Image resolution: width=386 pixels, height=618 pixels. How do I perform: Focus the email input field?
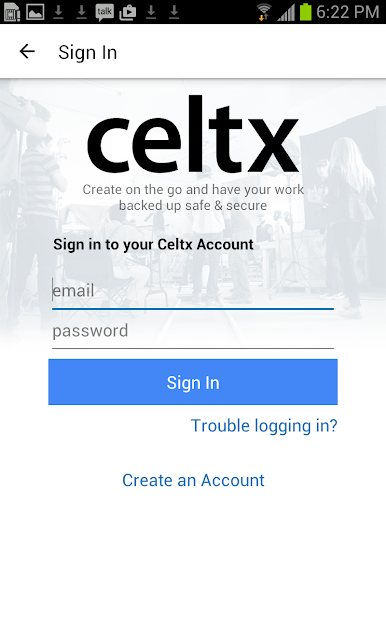193,292
